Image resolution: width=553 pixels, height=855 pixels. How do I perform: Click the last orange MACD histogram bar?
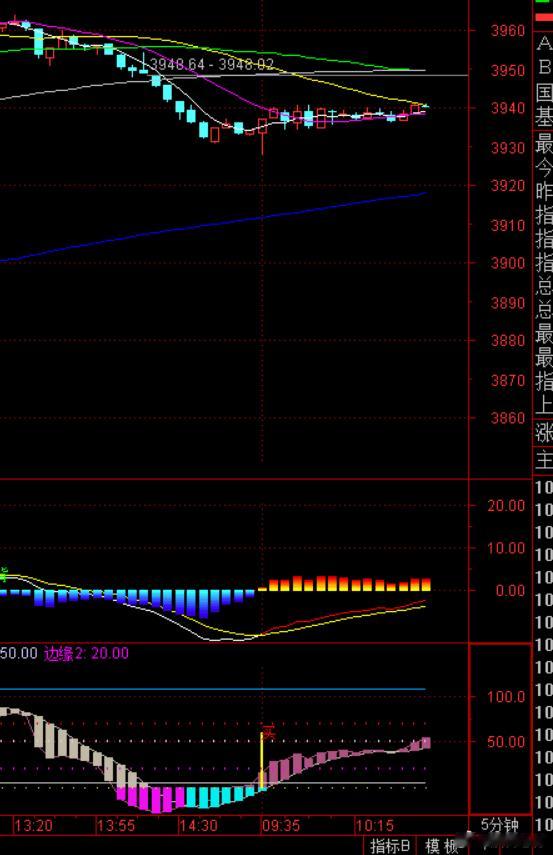(426, 585)
